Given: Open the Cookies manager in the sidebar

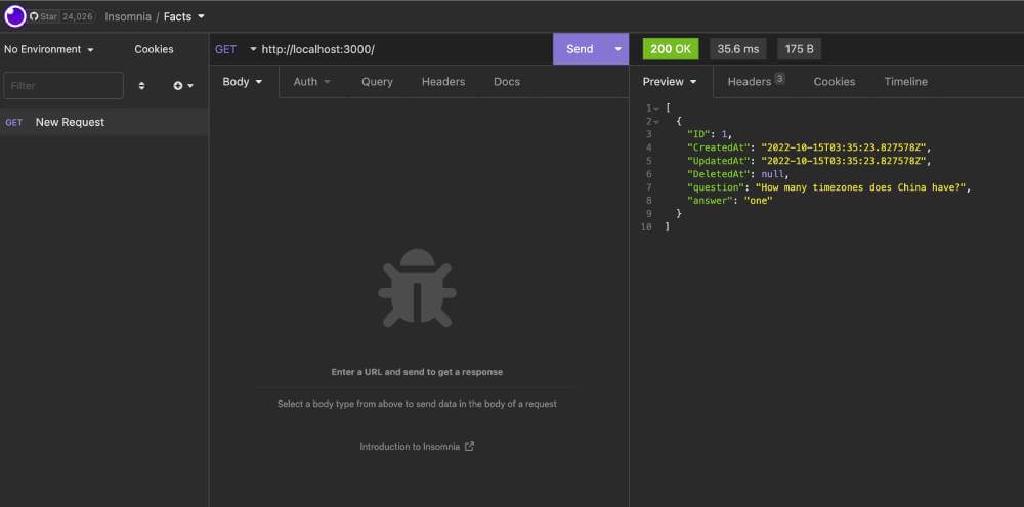Looking at the screenshot, I should [x=154, y=49].
